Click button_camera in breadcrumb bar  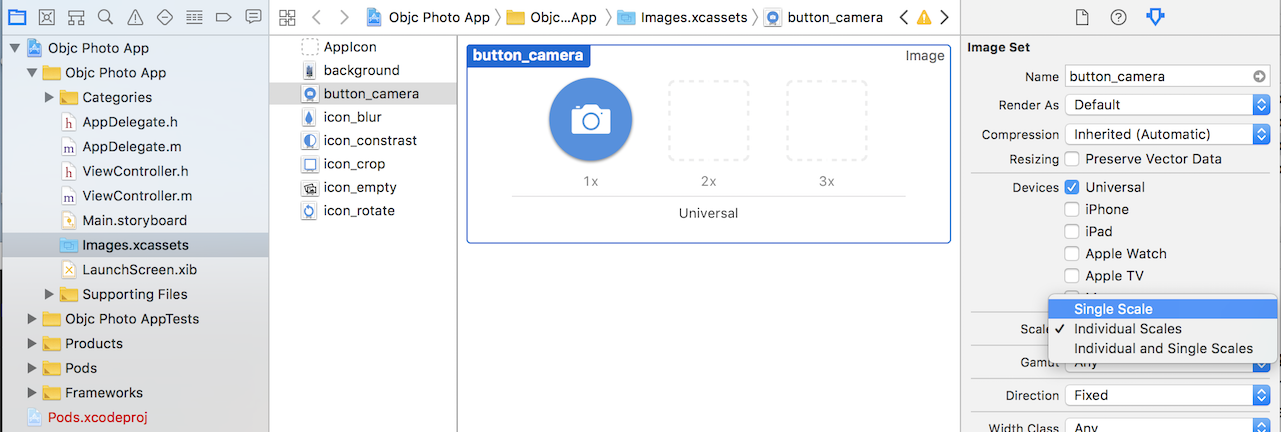[824, 17]
